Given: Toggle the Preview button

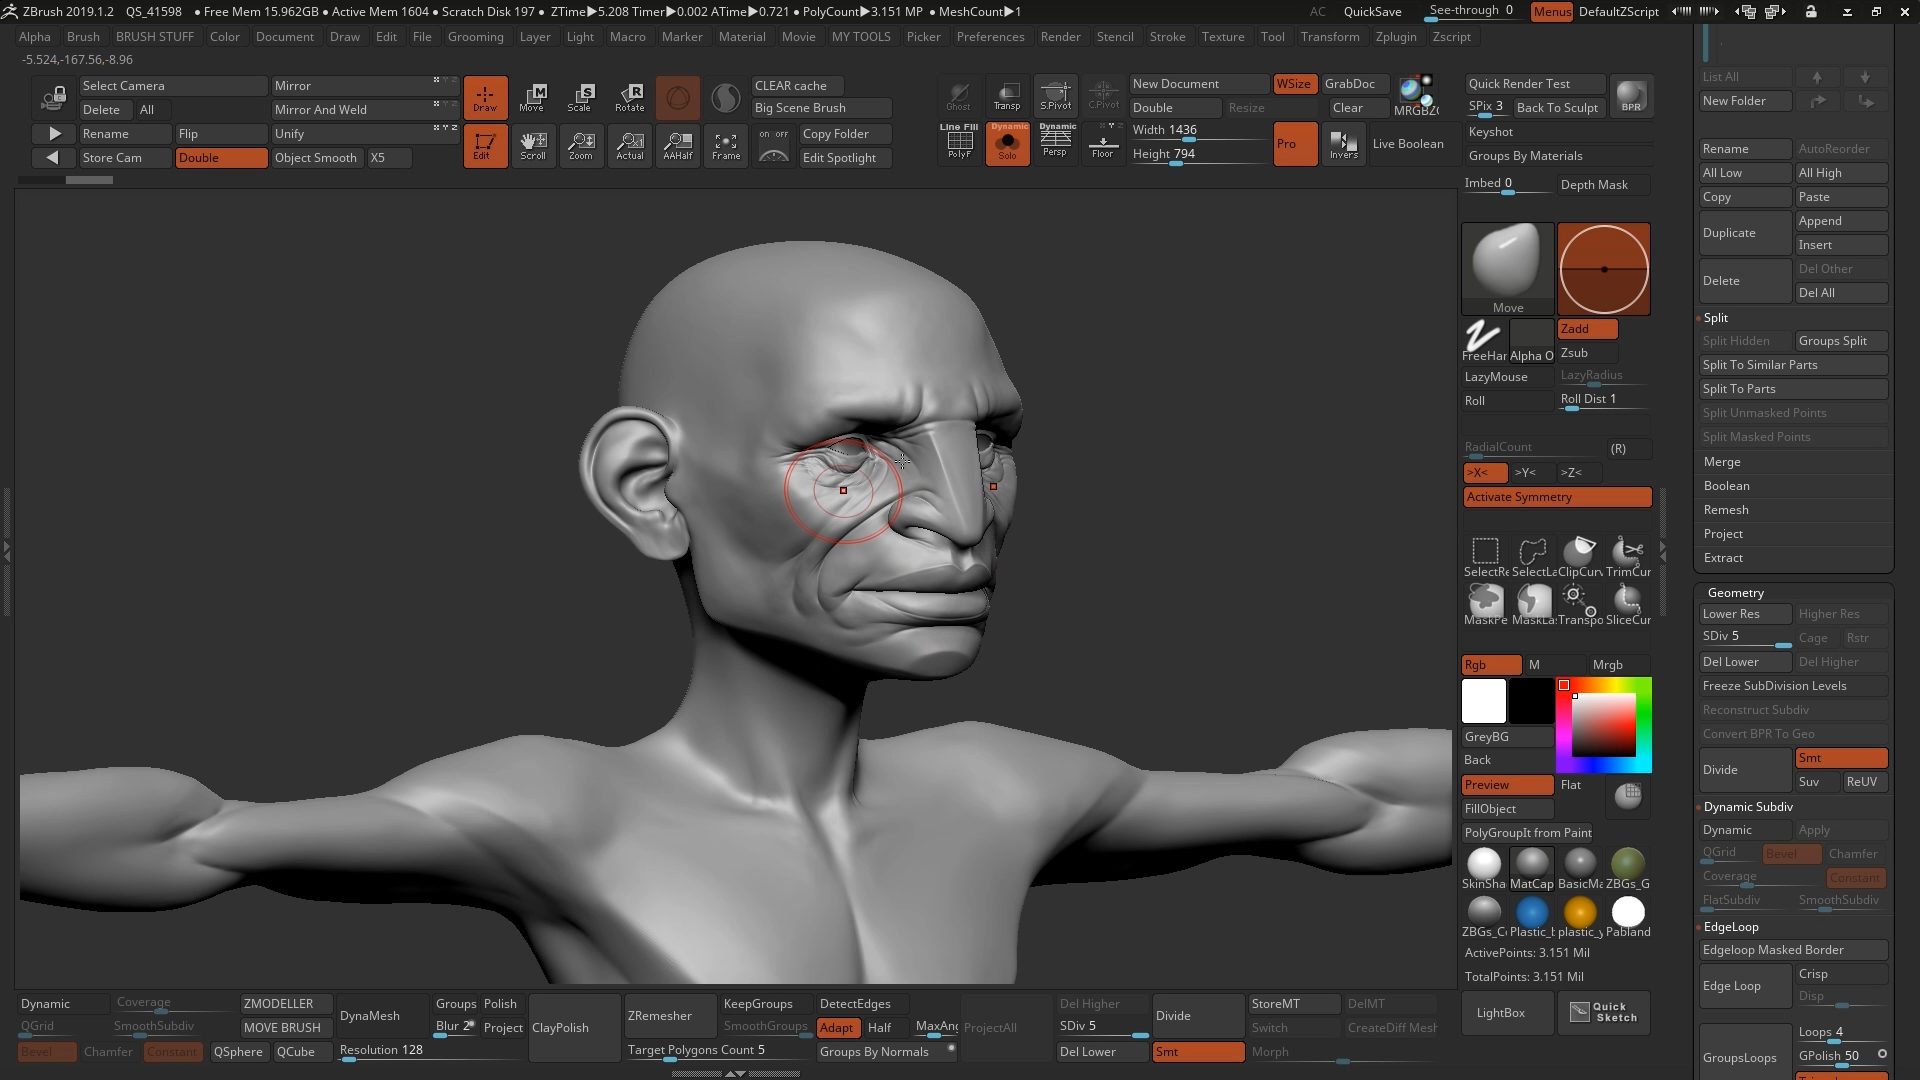Looking at the screenshot, I should click(x=1507, y=785).
